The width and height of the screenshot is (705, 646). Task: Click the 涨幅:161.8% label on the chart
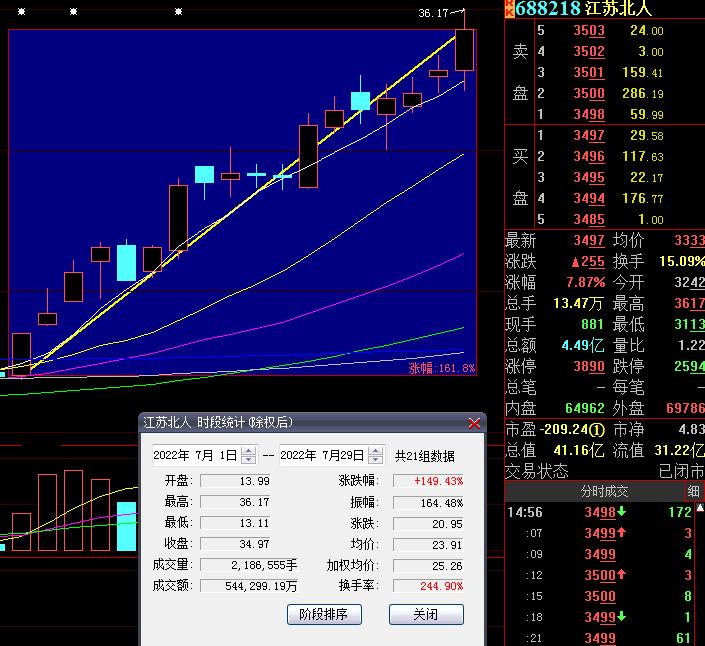[441, 368]
